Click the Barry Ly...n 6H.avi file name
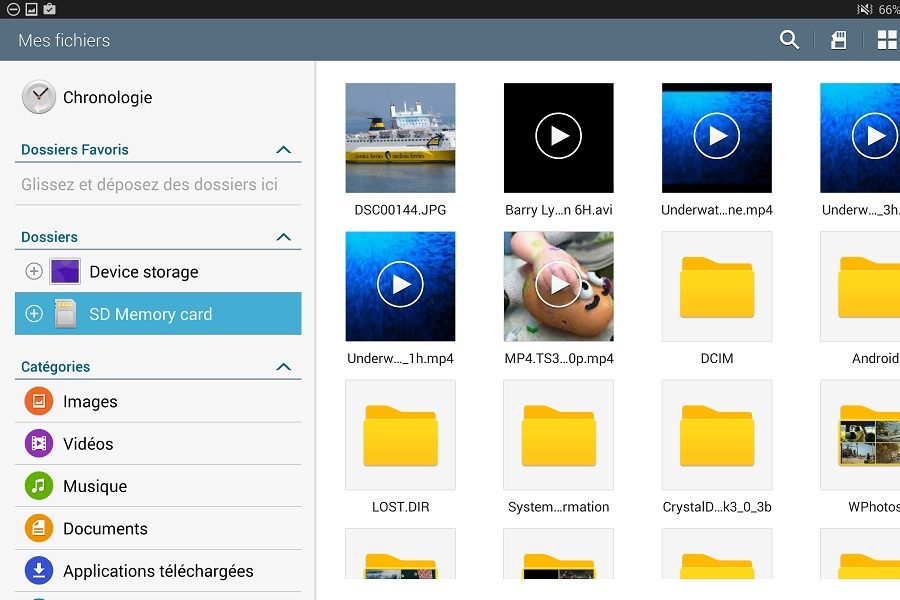This screenshot has height=600, width=900. click(x=558, y=210)
